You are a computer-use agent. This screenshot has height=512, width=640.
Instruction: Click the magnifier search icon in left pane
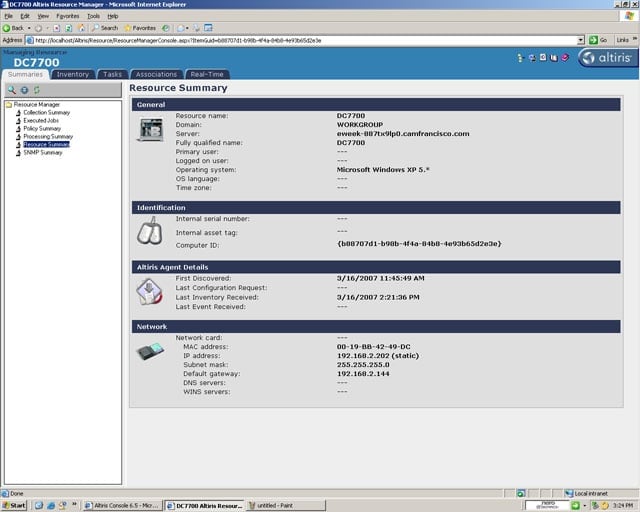12,90
